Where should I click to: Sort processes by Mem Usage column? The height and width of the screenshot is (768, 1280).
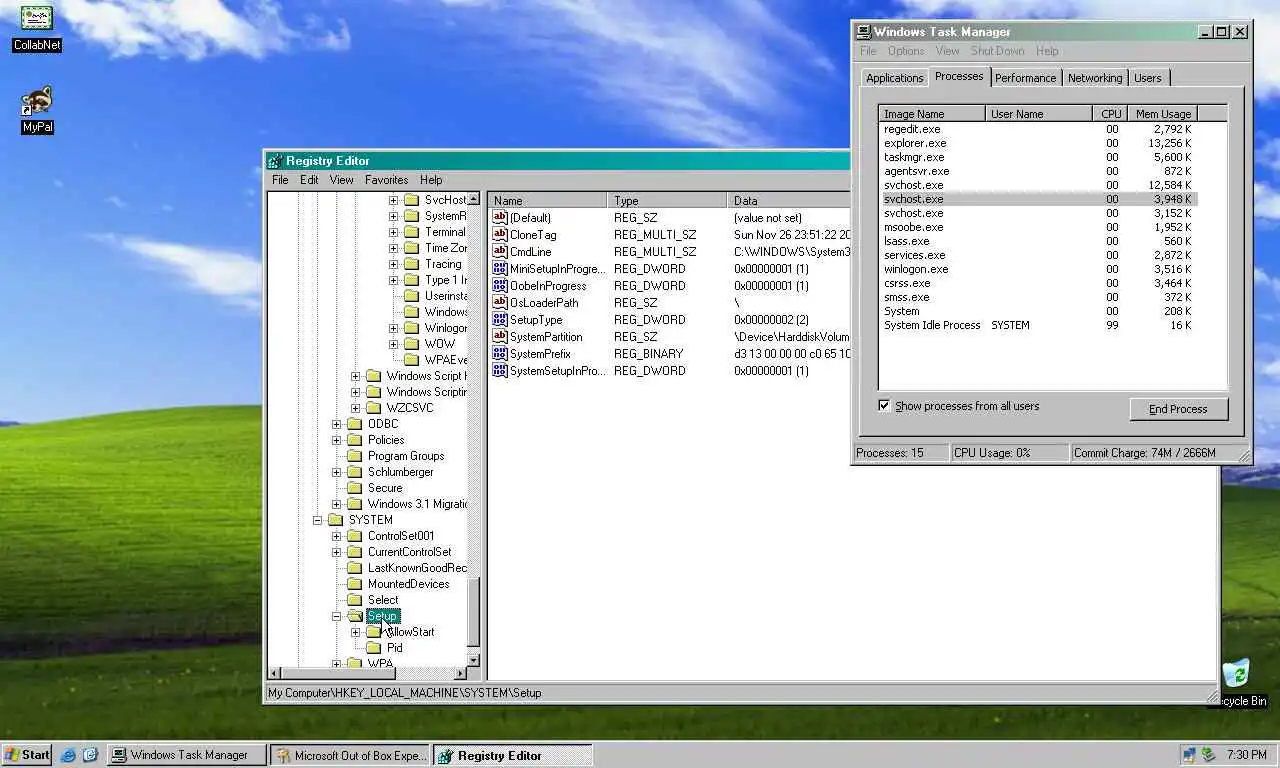1162,114
